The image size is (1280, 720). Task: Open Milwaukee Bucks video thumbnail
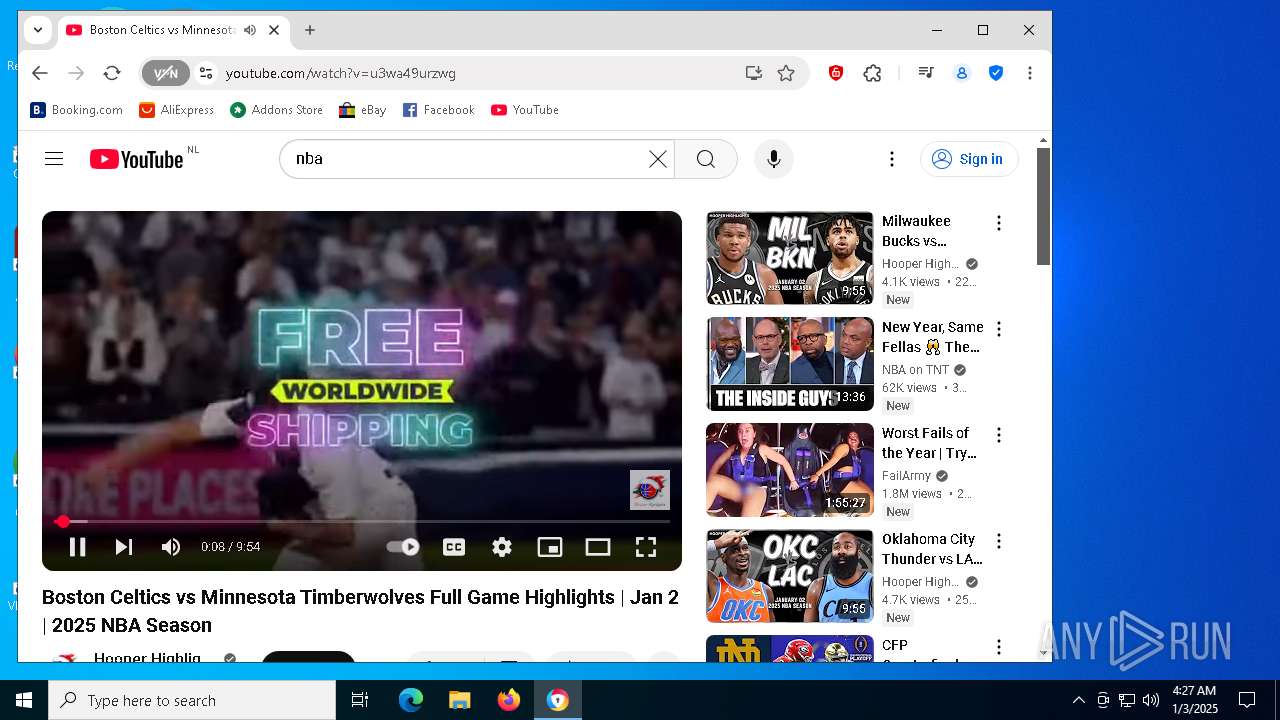[790, 258]
